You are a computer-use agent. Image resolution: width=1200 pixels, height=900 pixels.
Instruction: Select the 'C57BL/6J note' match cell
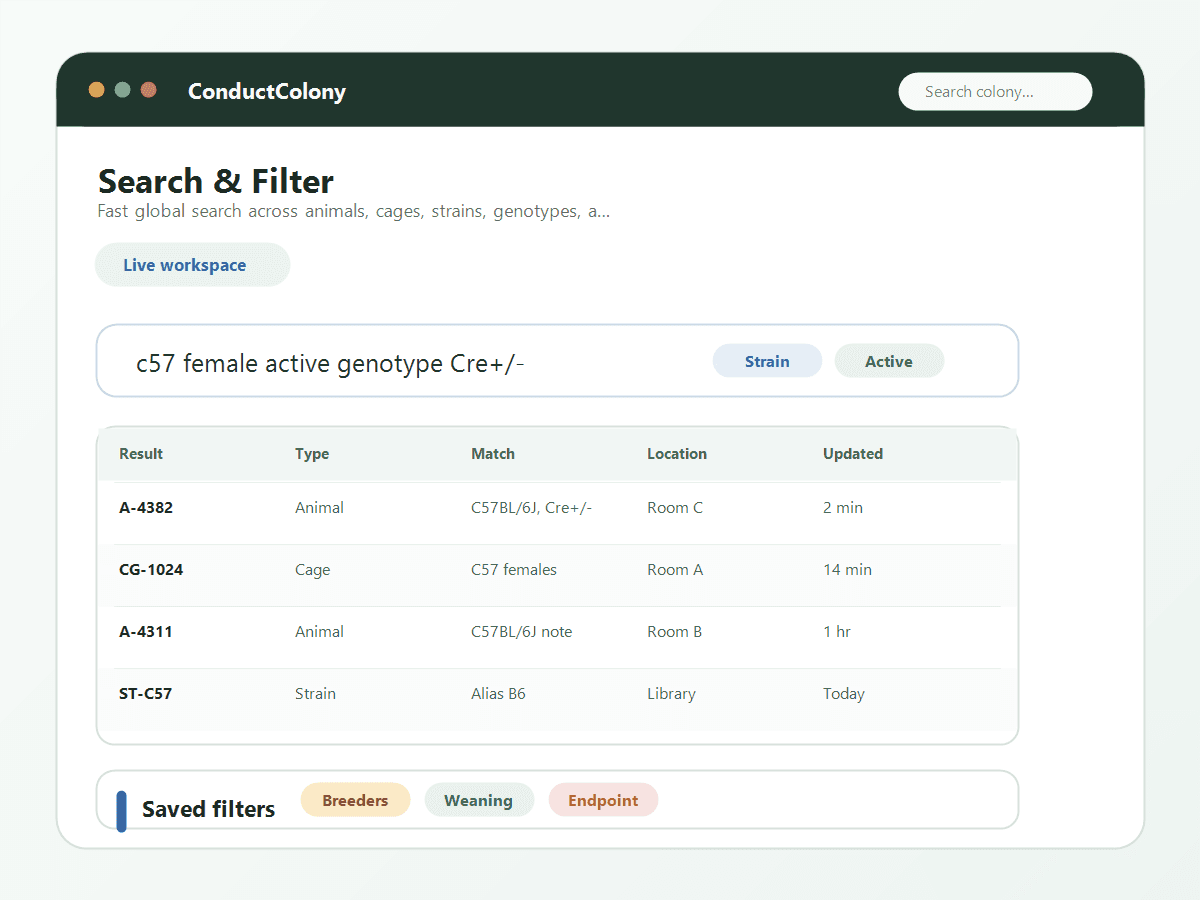pos(522,631)
